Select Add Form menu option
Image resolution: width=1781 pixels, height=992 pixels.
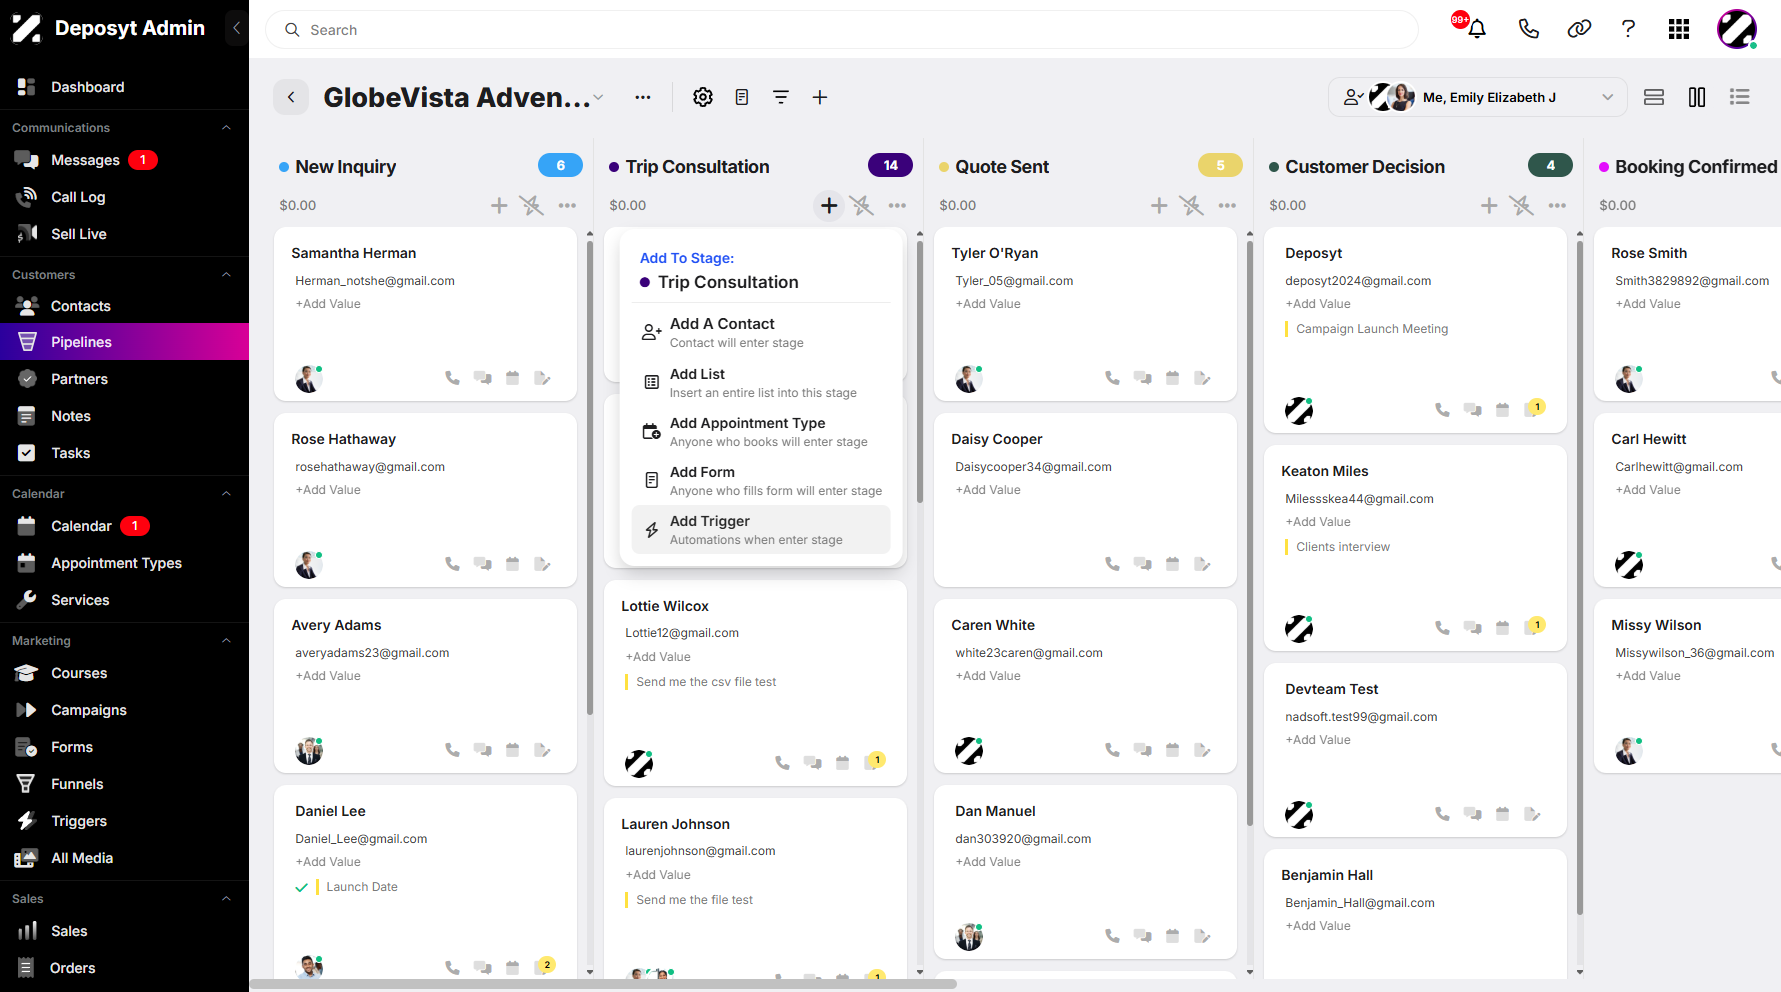pyautogui.click(x=761, y=481)
